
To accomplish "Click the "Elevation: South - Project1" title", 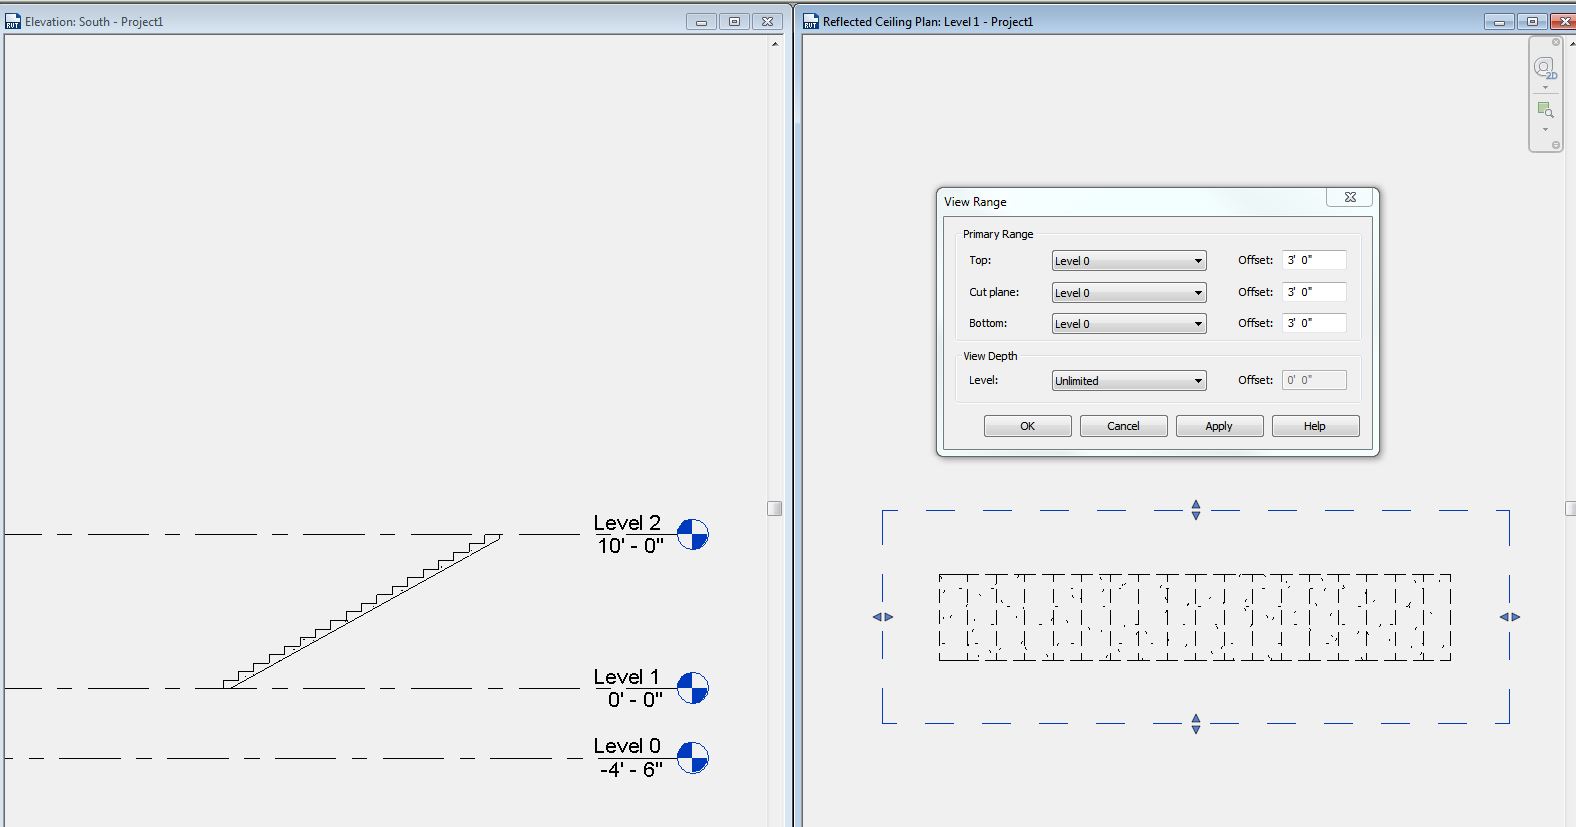I will click(94, 21).
